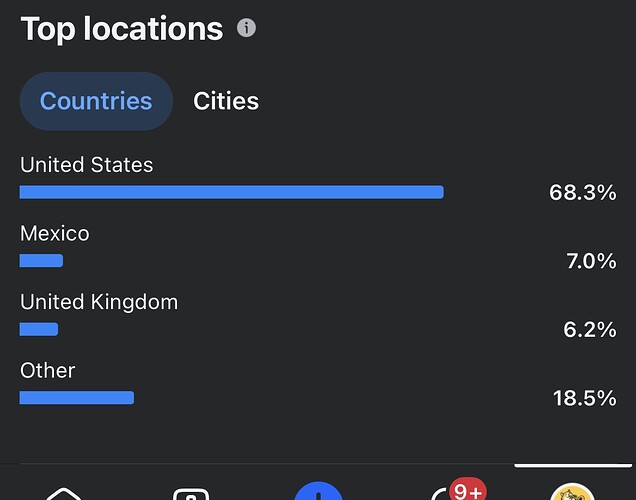Select the United Kingdom country label
This screenshot has height=500, width=636.
pos(99,302)
